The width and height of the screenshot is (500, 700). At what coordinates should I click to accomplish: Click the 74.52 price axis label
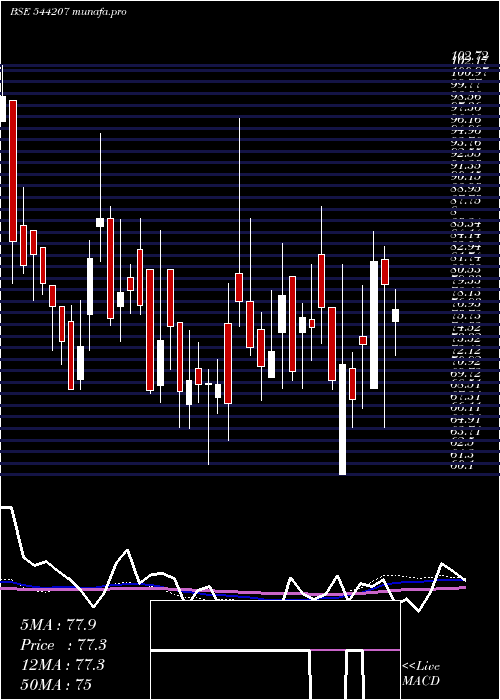coord(467,327)
